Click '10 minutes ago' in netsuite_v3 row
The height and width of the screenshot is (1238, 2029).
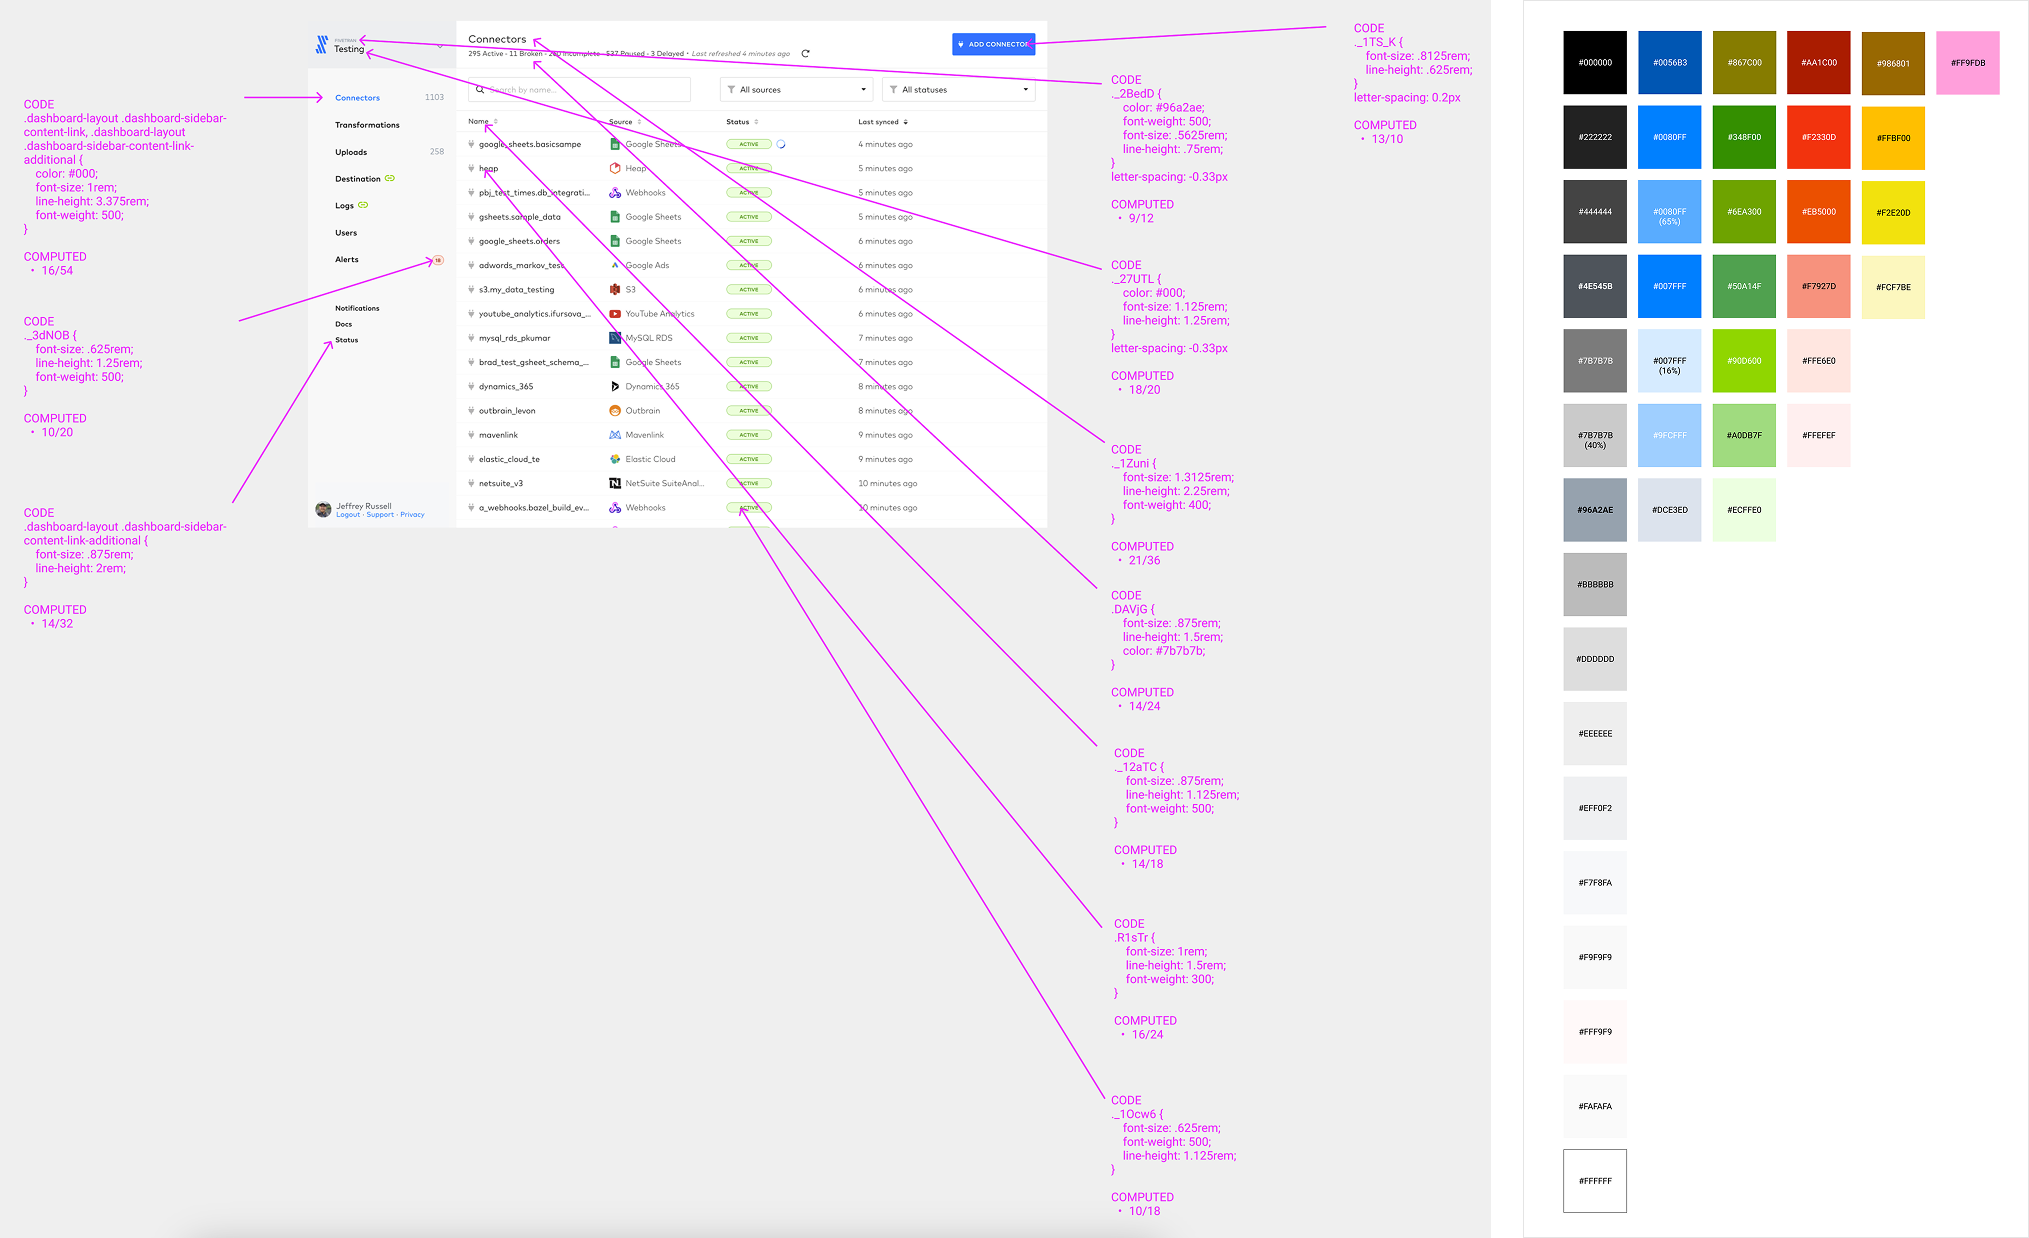(887, 483)
